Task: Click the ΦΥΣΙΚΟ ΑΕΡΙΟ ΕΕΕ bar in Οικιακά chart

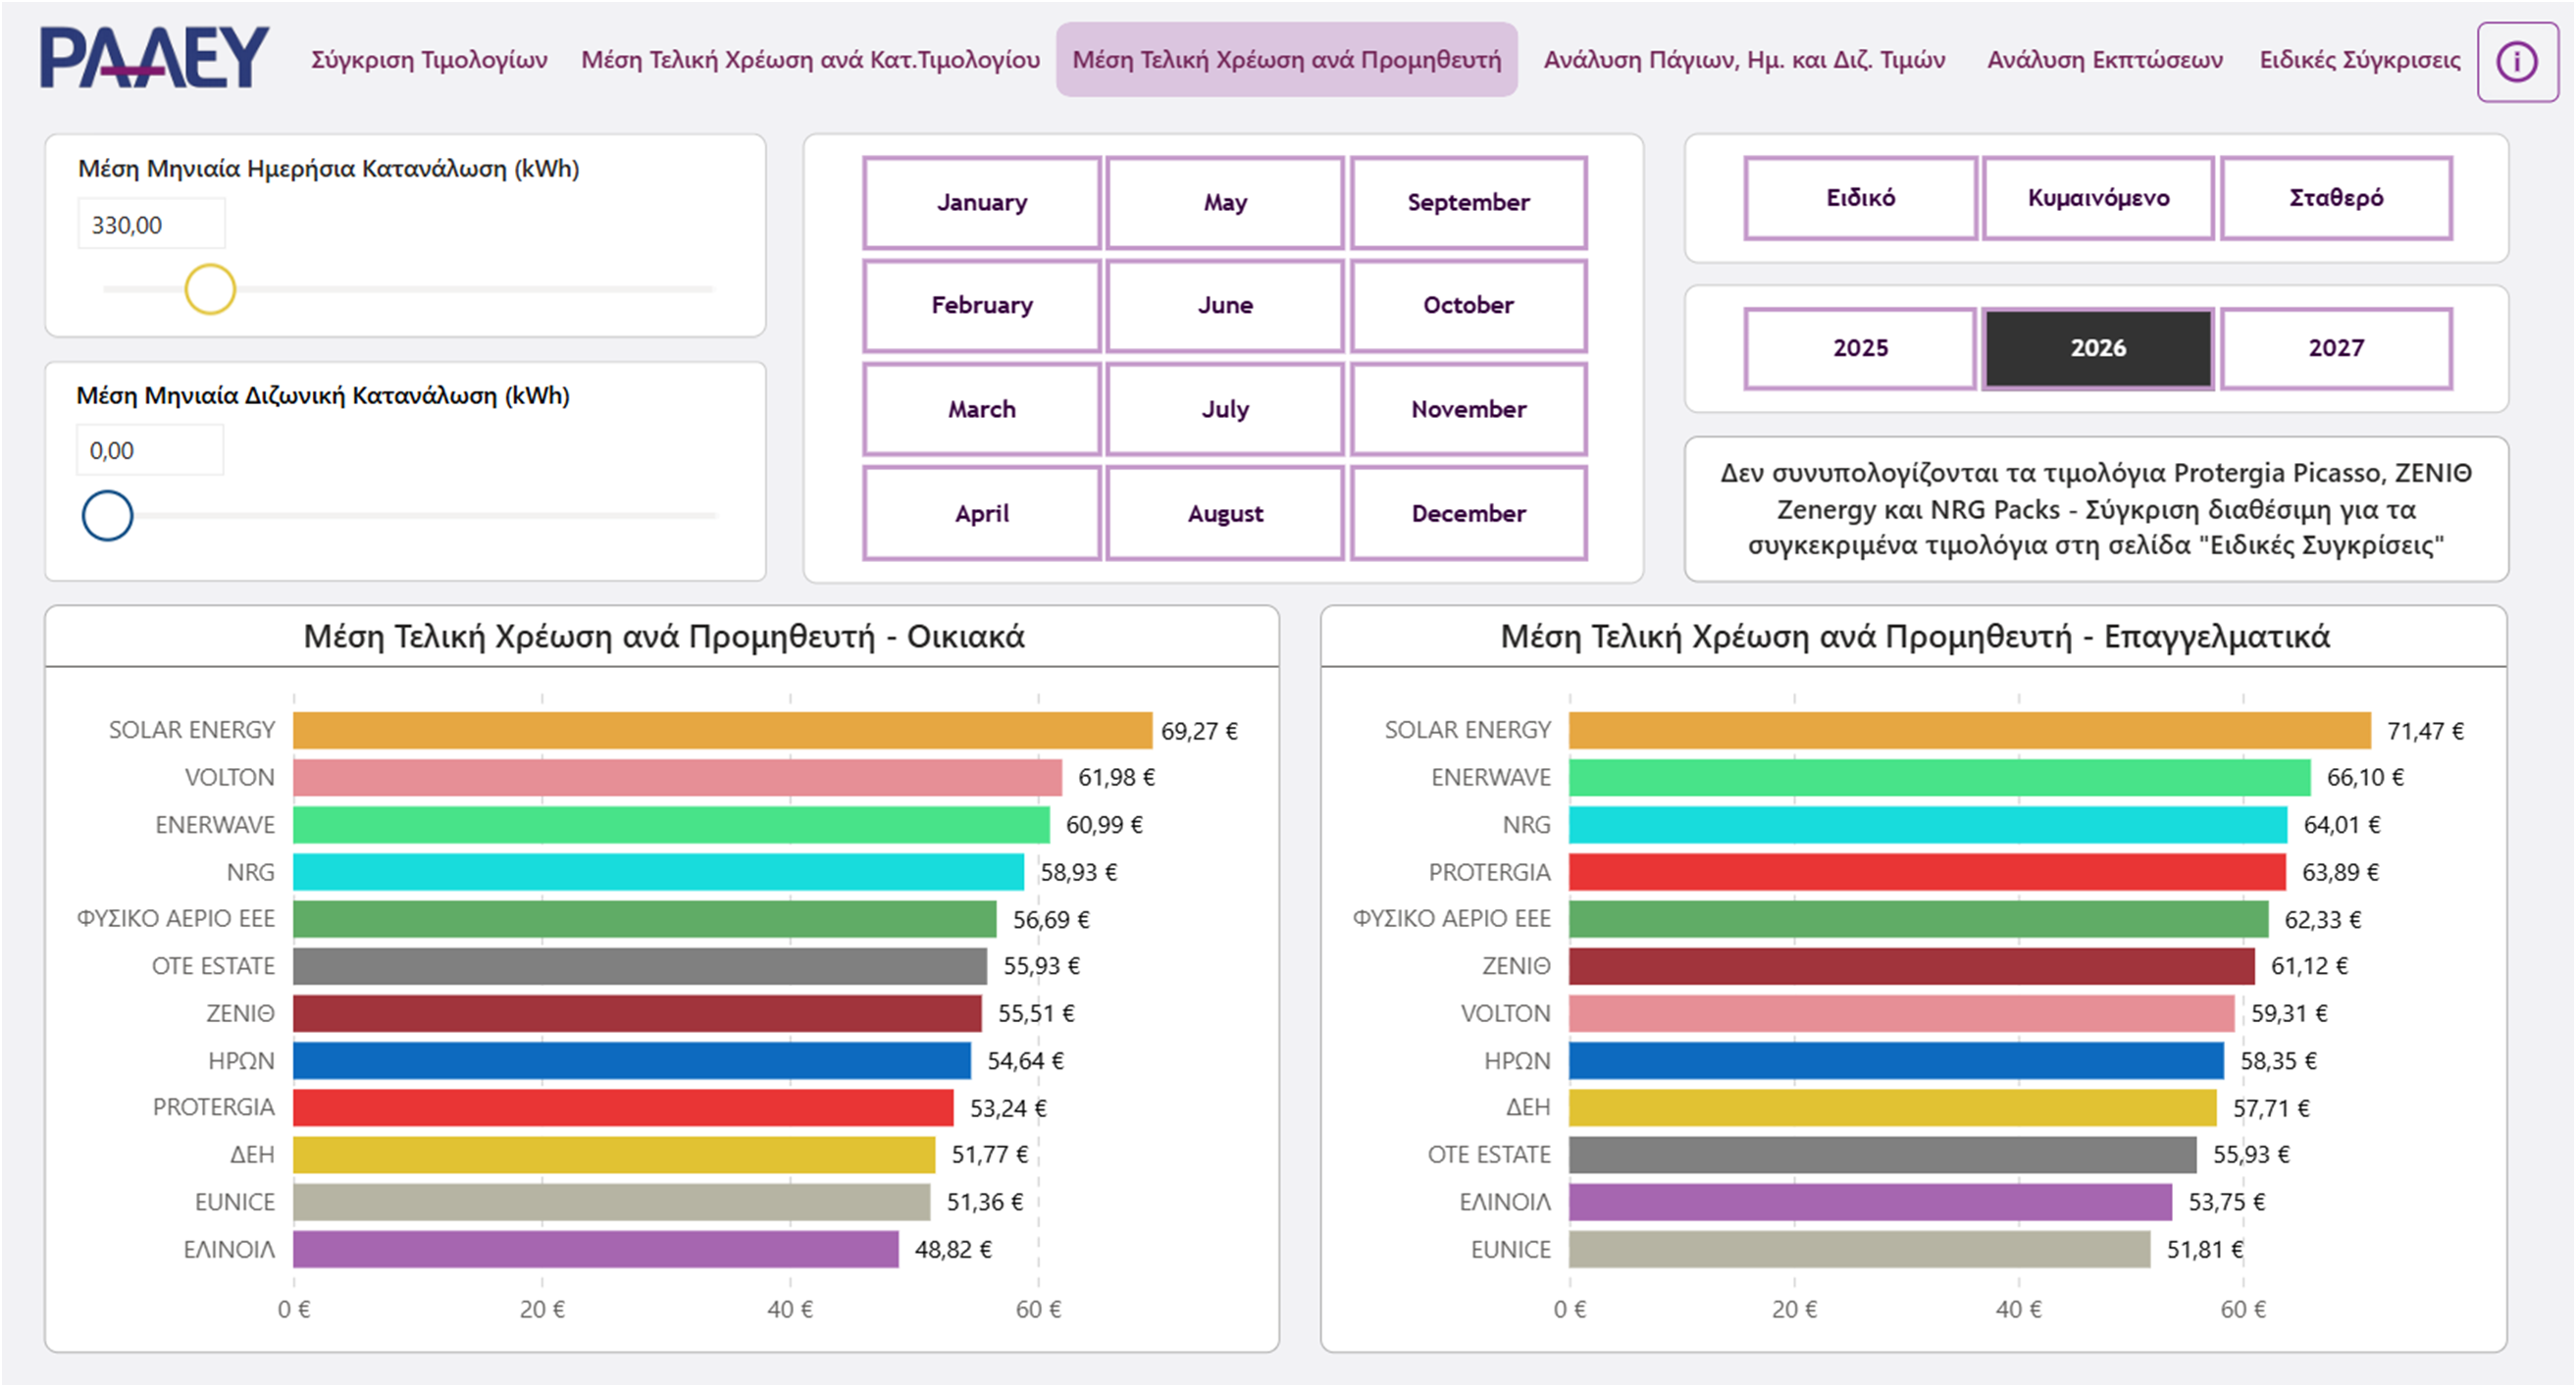Action: click(645, 919)
